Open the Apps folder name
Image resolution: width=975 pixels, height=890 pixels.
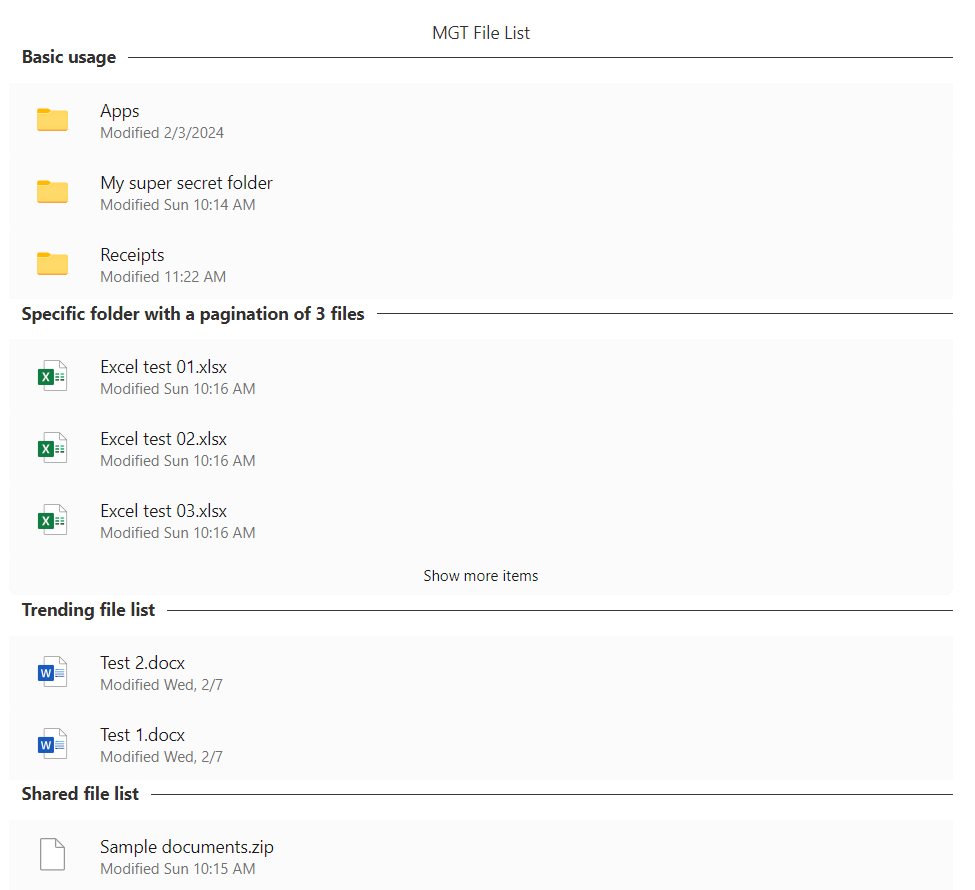[x=120, y=111]
